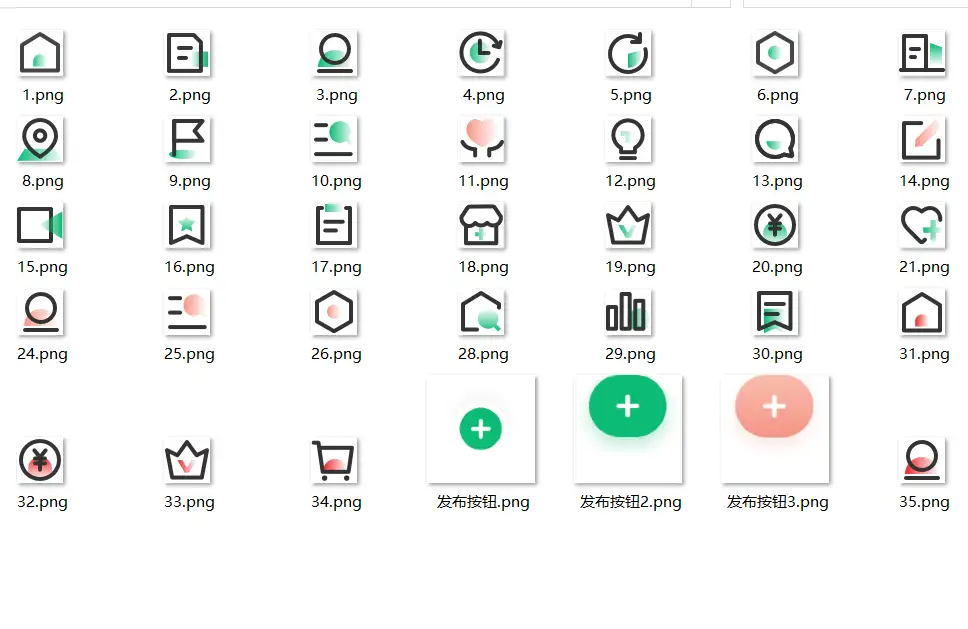Click the chat bubble icon 13.png

[x=775, y=139]
